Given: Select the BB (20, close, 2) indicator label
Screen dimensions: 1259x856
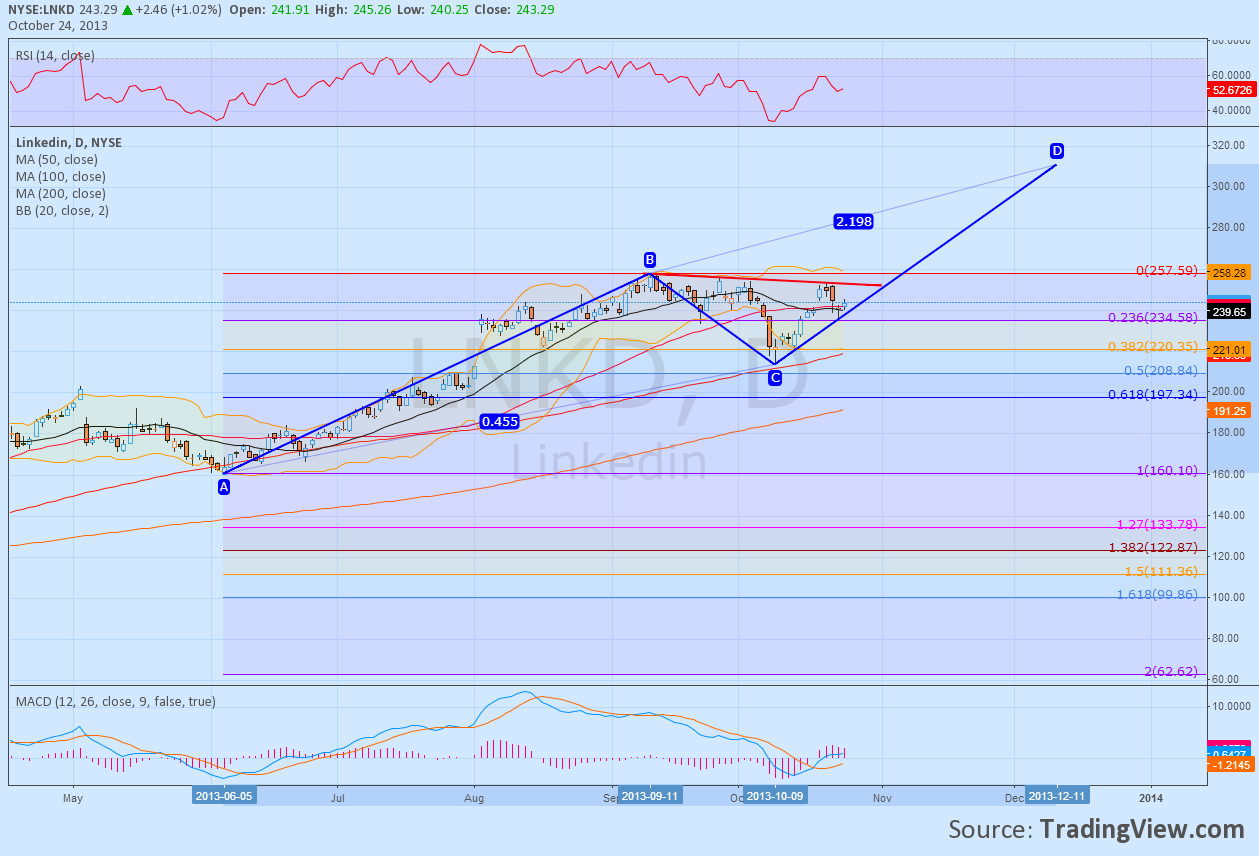Looking at the screenshot, I should point(62,211).
